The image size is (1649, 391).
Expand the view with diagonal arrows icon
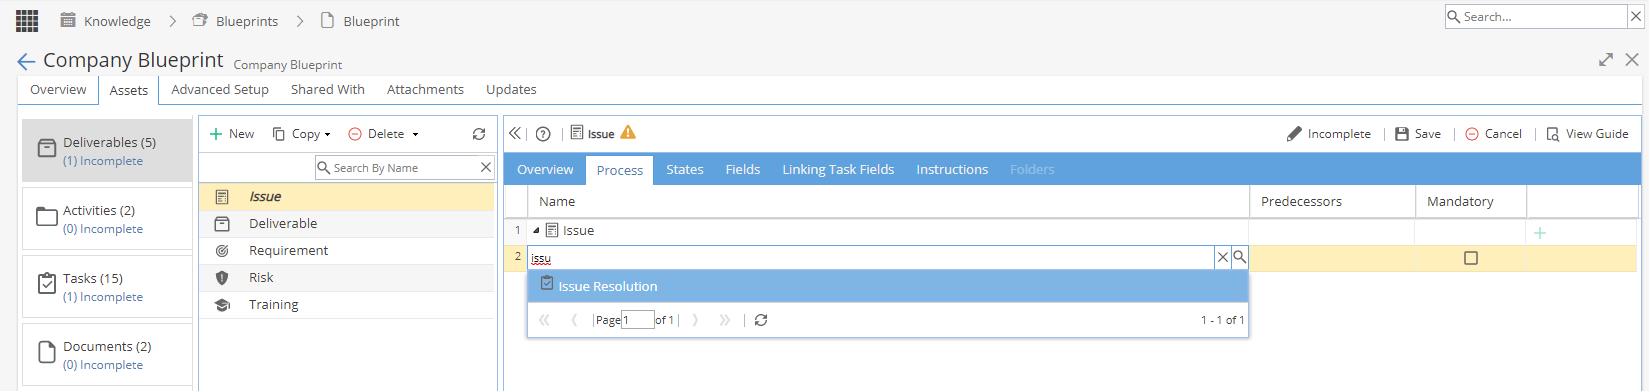pyautogui.click(x=1606, y=60)
